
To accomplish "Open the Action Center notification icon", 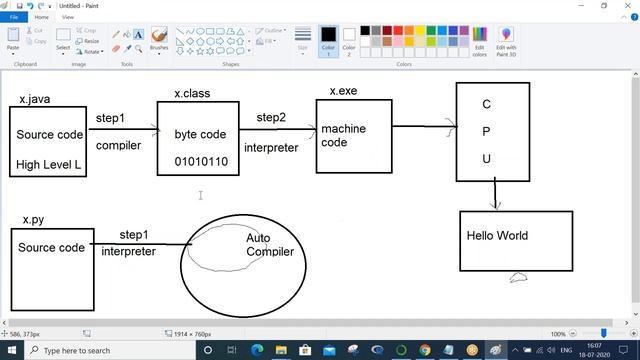I will [623, 350].
